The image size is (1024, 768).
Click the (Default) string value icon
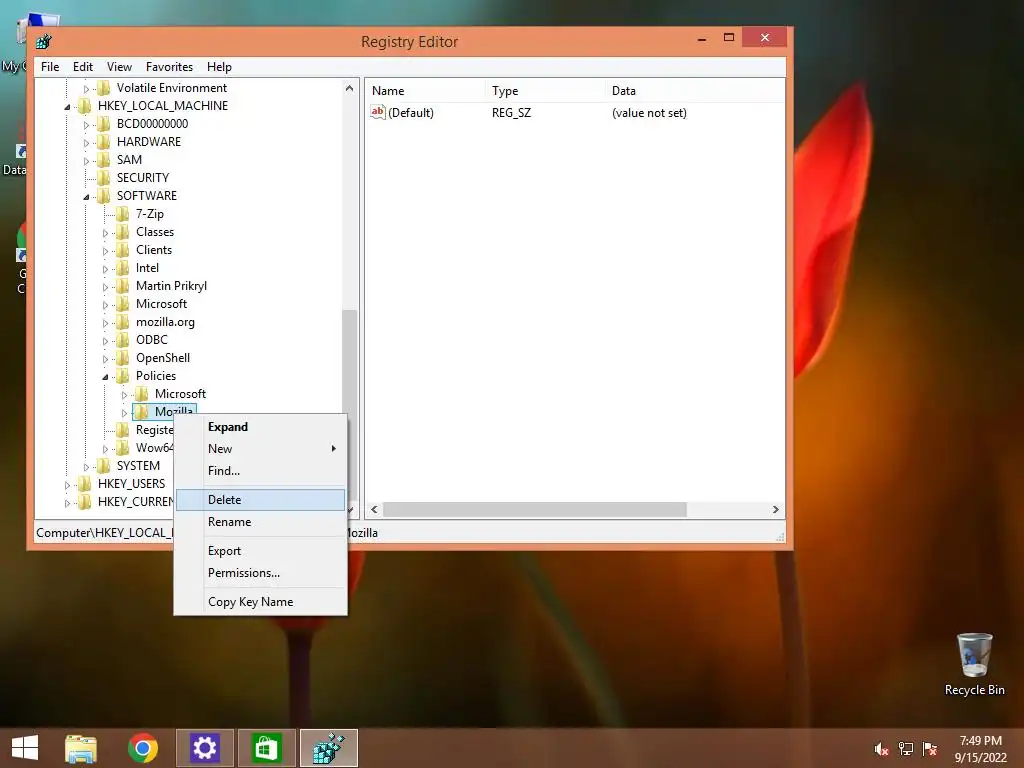377,112
